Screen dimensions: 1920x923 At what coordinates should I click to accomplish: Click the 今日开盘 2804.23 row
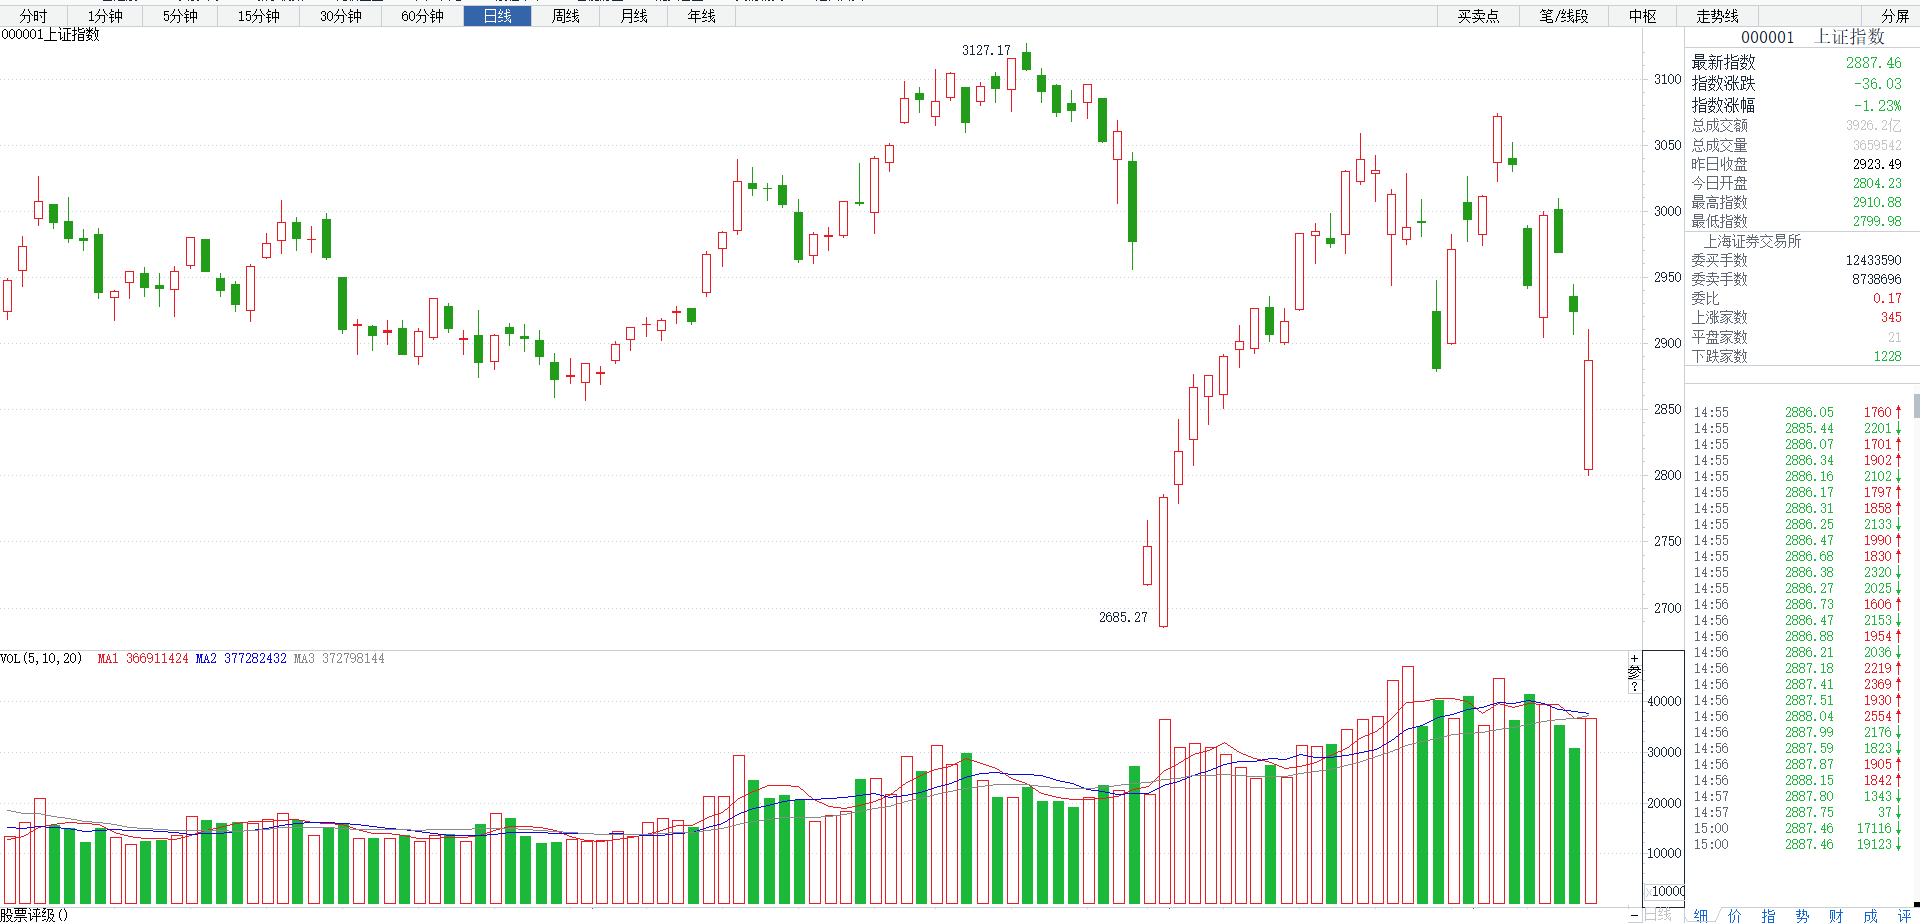coord(1797,183)
